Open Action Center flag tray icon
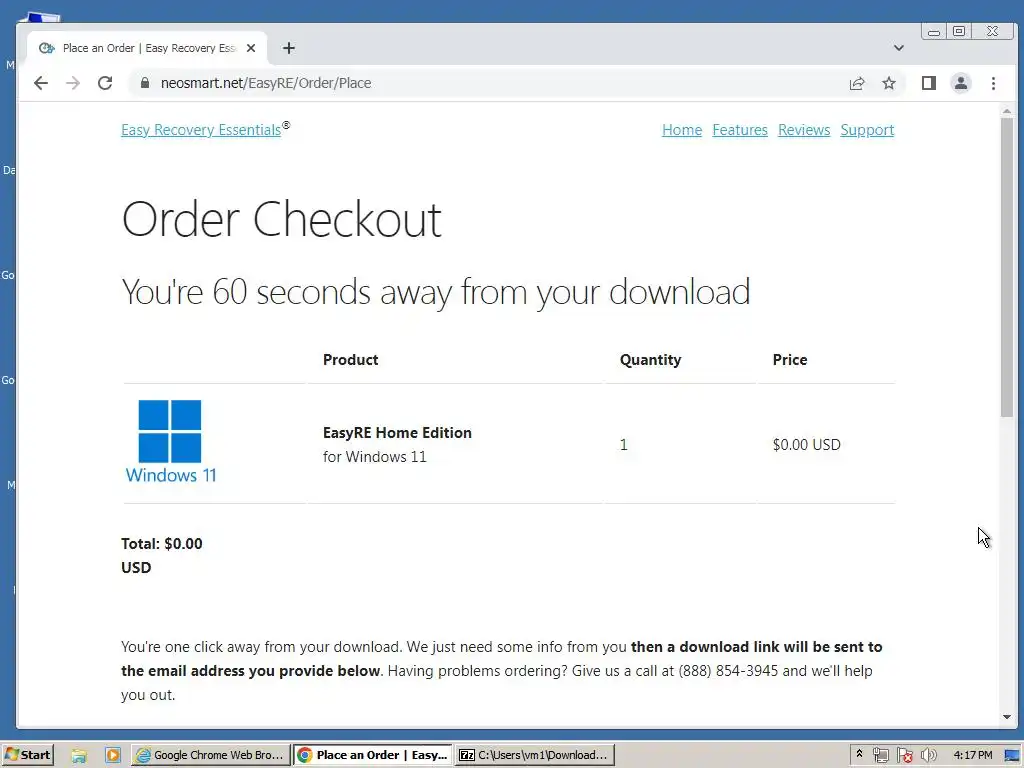The width and height of the screenshot is (1024, 768). [x=904, y=755]
